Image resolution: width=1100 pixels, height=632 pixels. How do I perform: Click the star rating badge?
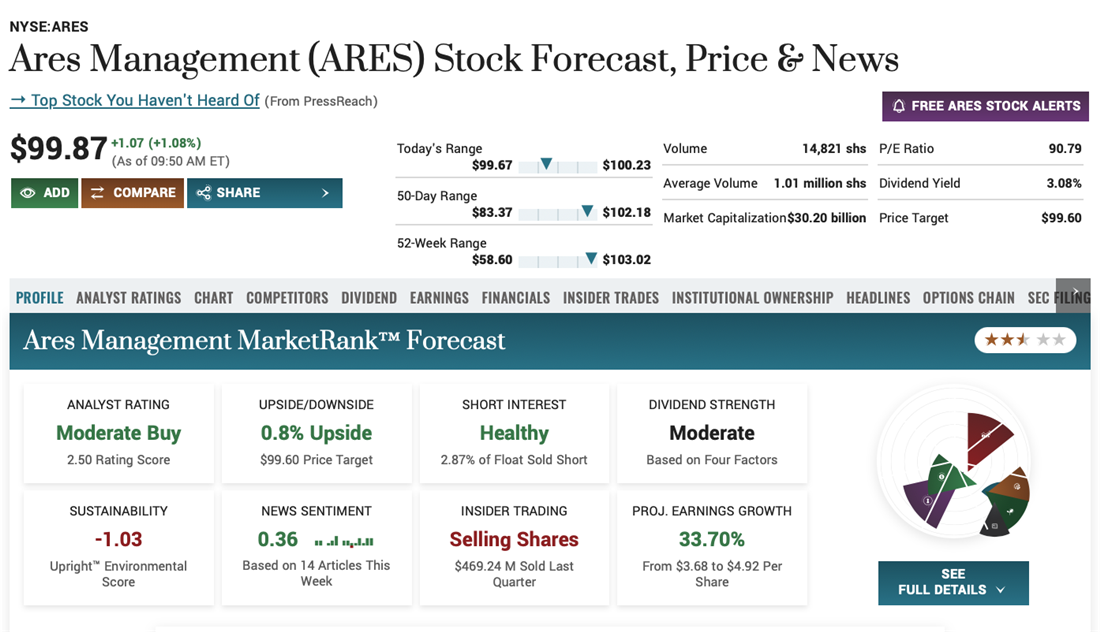click(x=1025, y=340)
